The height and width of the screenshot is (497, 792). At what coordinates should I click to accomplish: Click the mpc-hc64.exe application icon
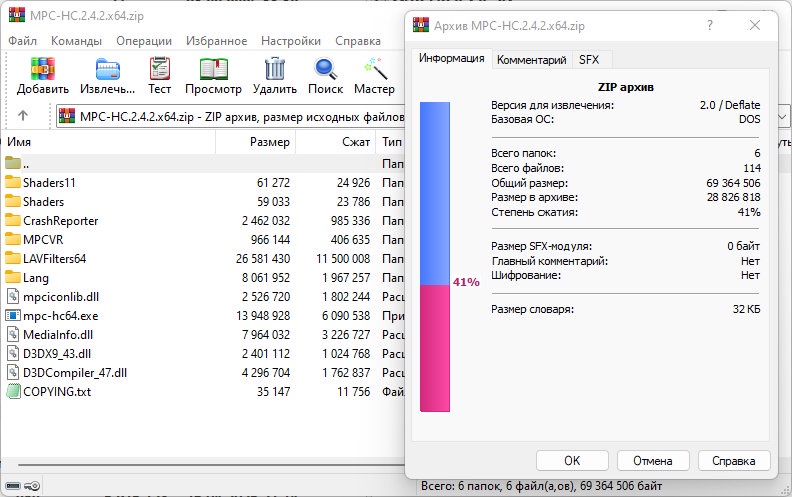(x=13, y=316)
